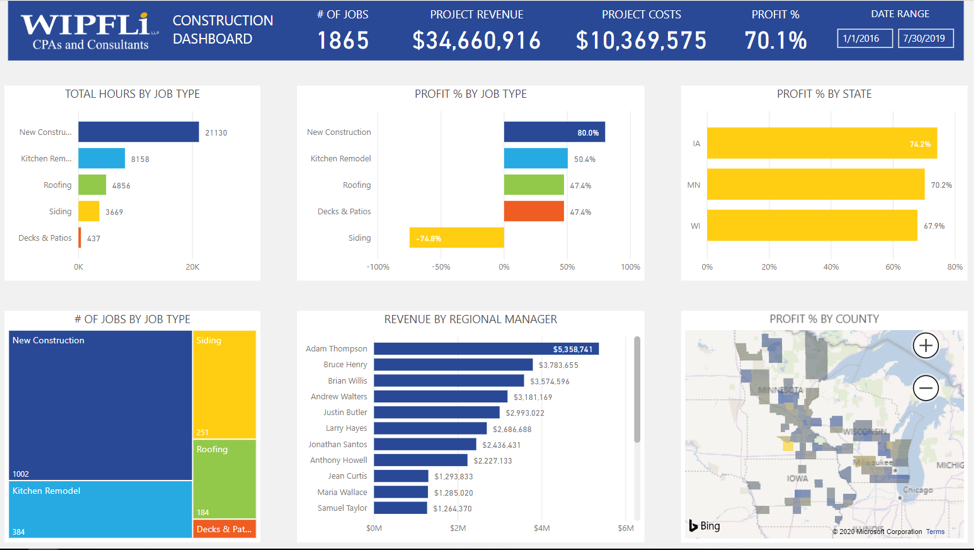Viewport: 974px width, 550px height.
Task: Zoom out on the county map
Action: point(925,388)
